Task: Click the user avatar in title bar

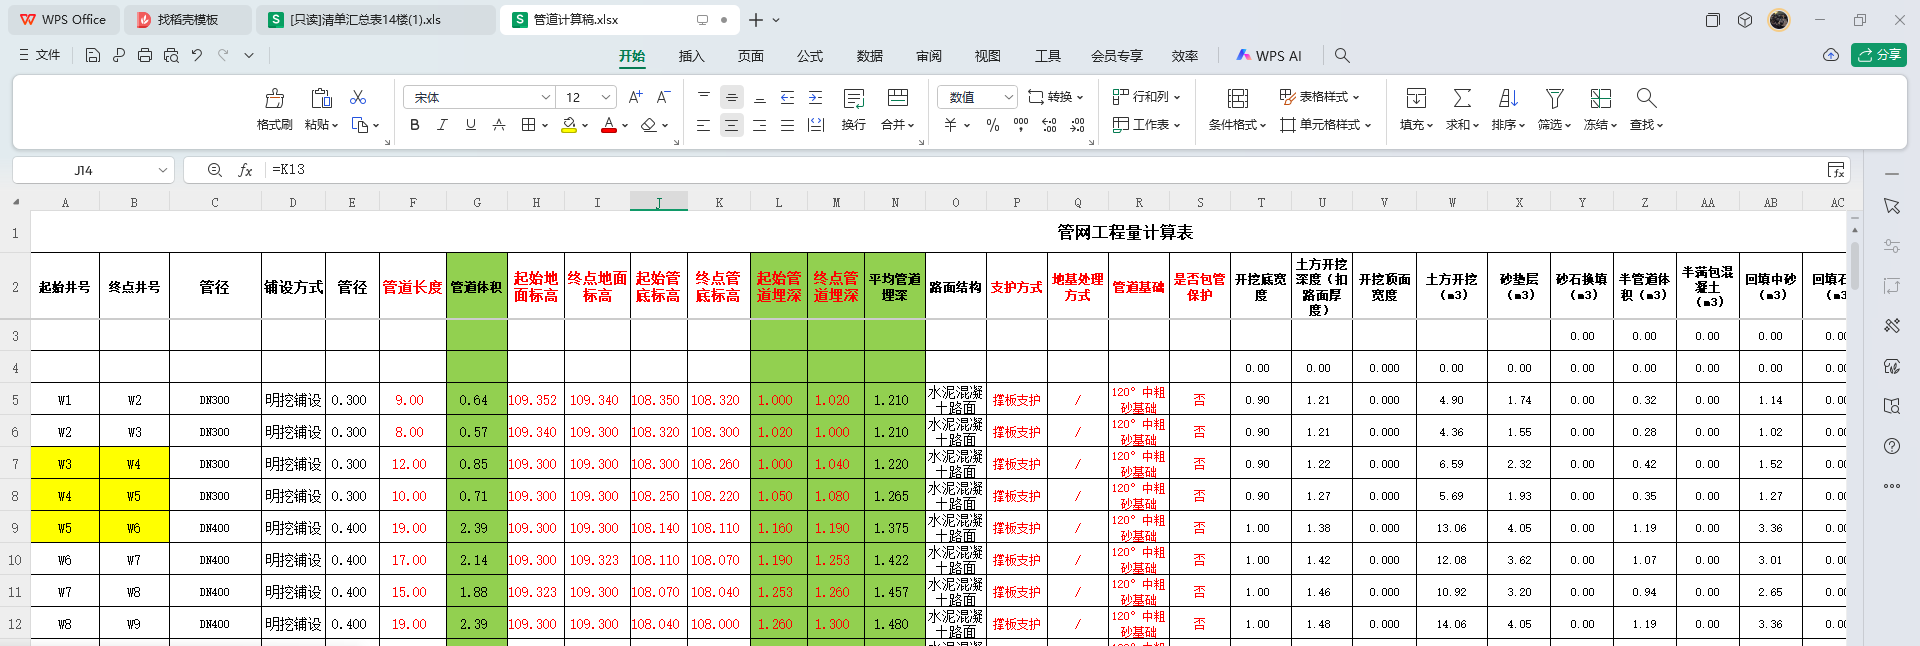Action: (x=1778, y=20)
